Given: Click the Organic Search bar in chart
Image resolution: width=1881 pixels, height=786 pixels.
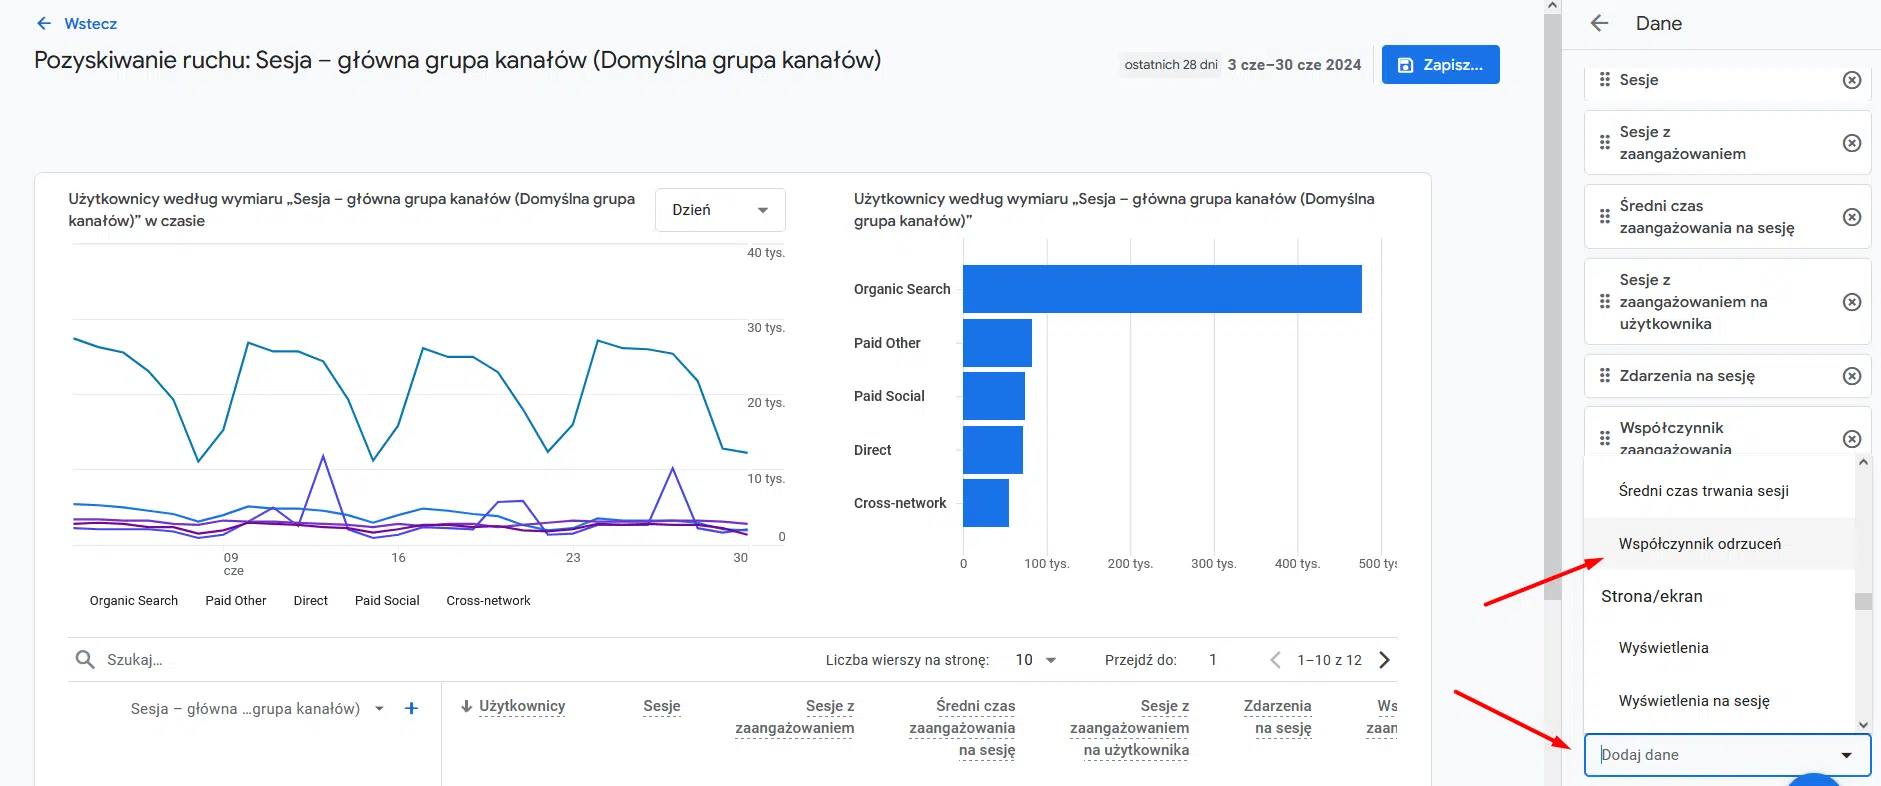Looking at the screenshot, I should click(1162, 289).
